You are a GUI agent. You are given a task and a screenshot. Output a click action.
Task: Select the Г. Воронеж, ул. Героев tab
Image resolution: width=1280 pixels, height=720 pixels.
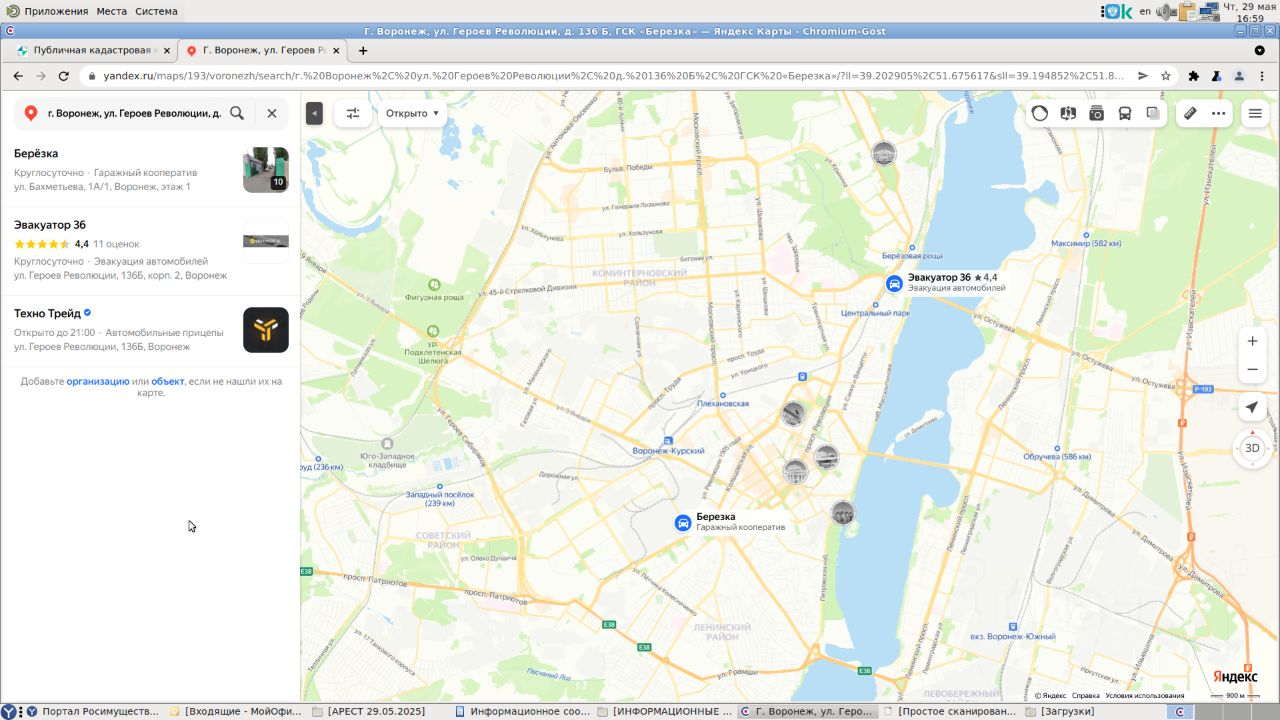264,50
